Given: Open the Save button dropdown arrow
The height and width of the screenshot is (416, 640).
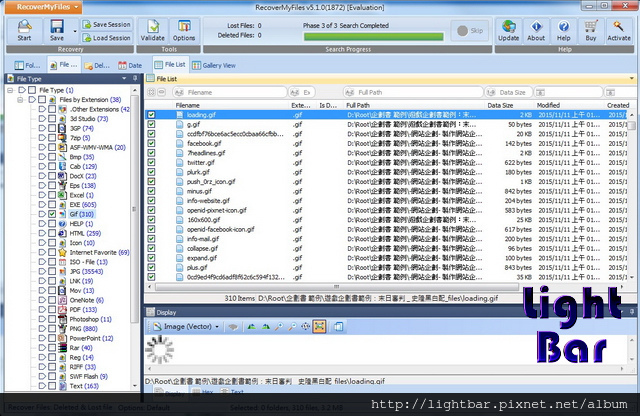Looking at the screenshot, I should pos(75,31).
